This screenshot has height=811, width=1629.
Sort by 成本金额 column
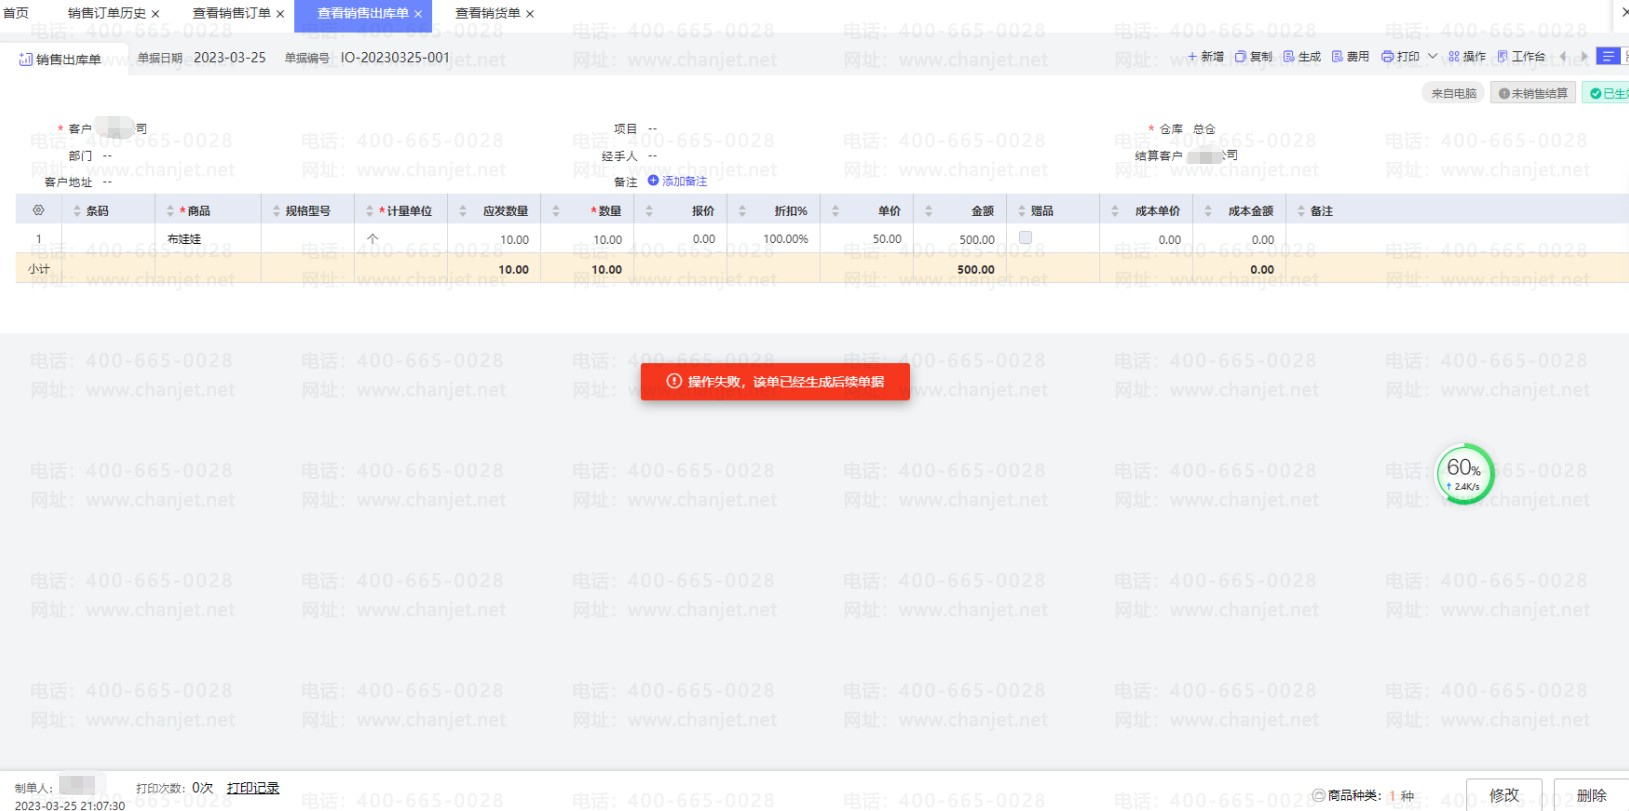tap(1208, 211)
